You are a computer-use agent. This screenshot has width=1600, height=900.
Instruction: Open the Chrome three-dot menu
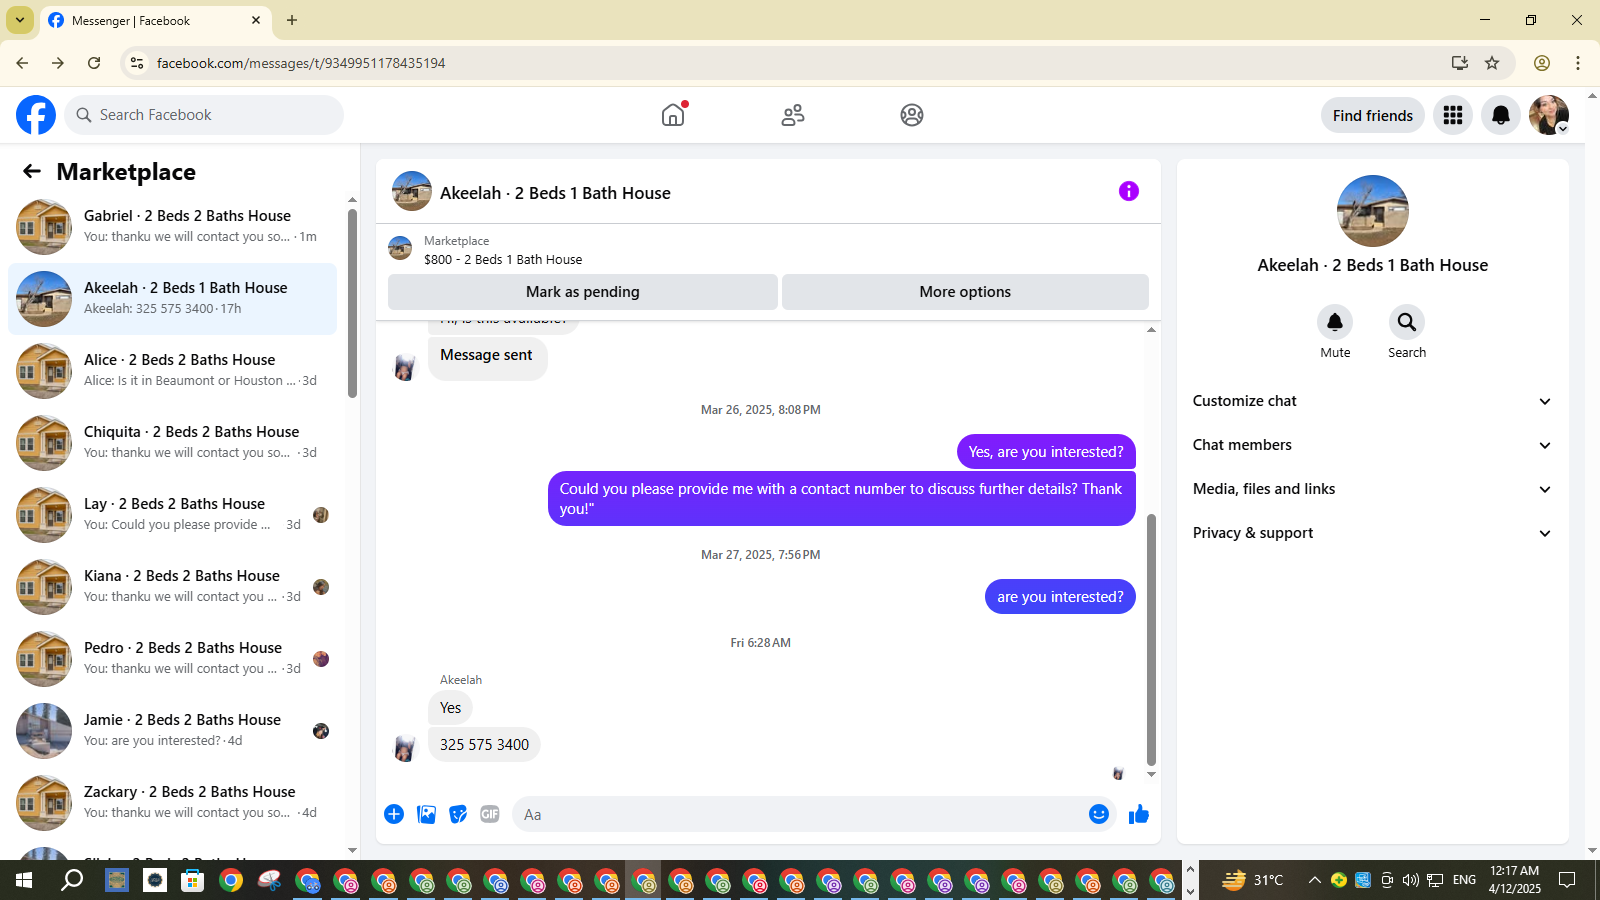(x=1578, y=63)
